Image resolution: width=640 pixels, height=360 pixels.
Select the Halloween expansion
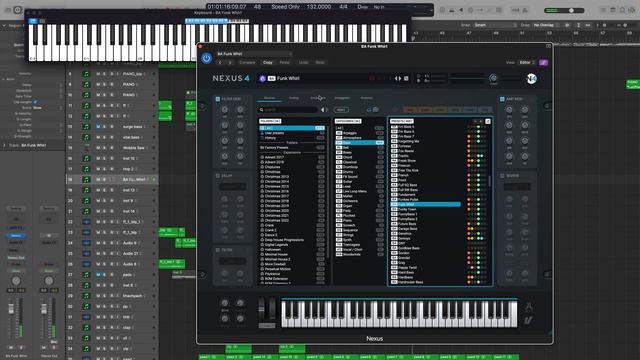click(x=292, y=249)
